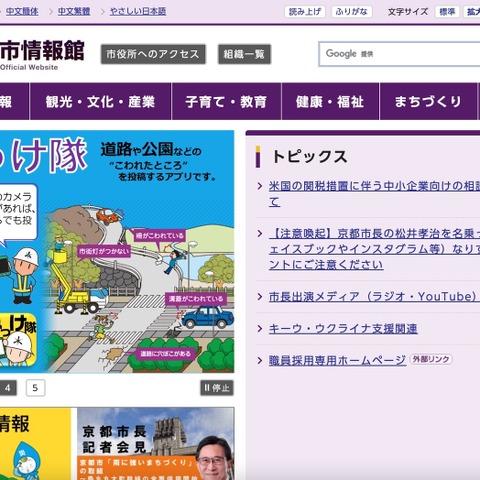Viewport: 480px width, 480px height.
Task: Click the arrow before 中文繁體
Action: click(51, 12)
